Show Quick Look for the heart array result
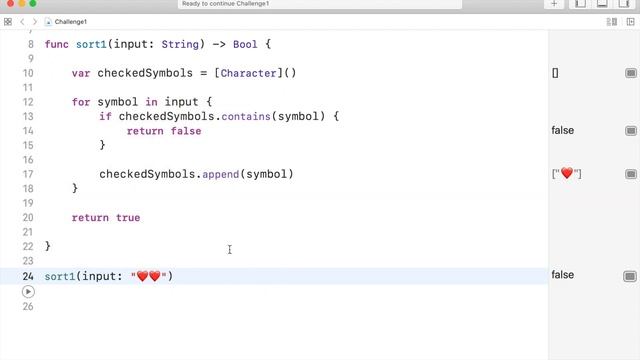The width and height of the screenshot is (640, 360). 631,174
